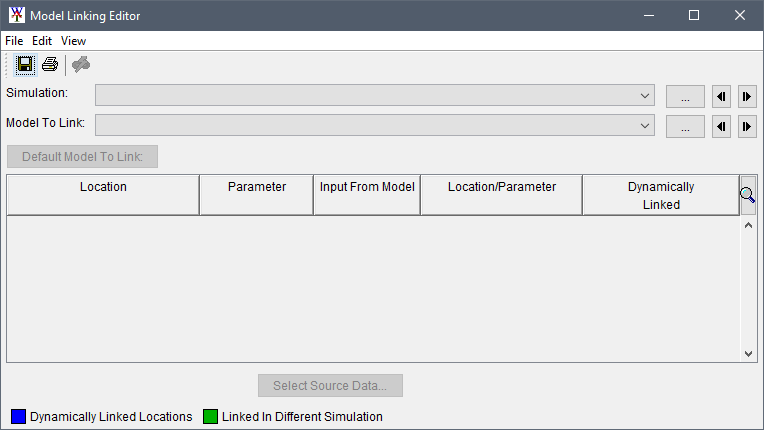Expand the Model To Link dropdown
The width and height of the screenshot is (764, 430).
point(375,126)
